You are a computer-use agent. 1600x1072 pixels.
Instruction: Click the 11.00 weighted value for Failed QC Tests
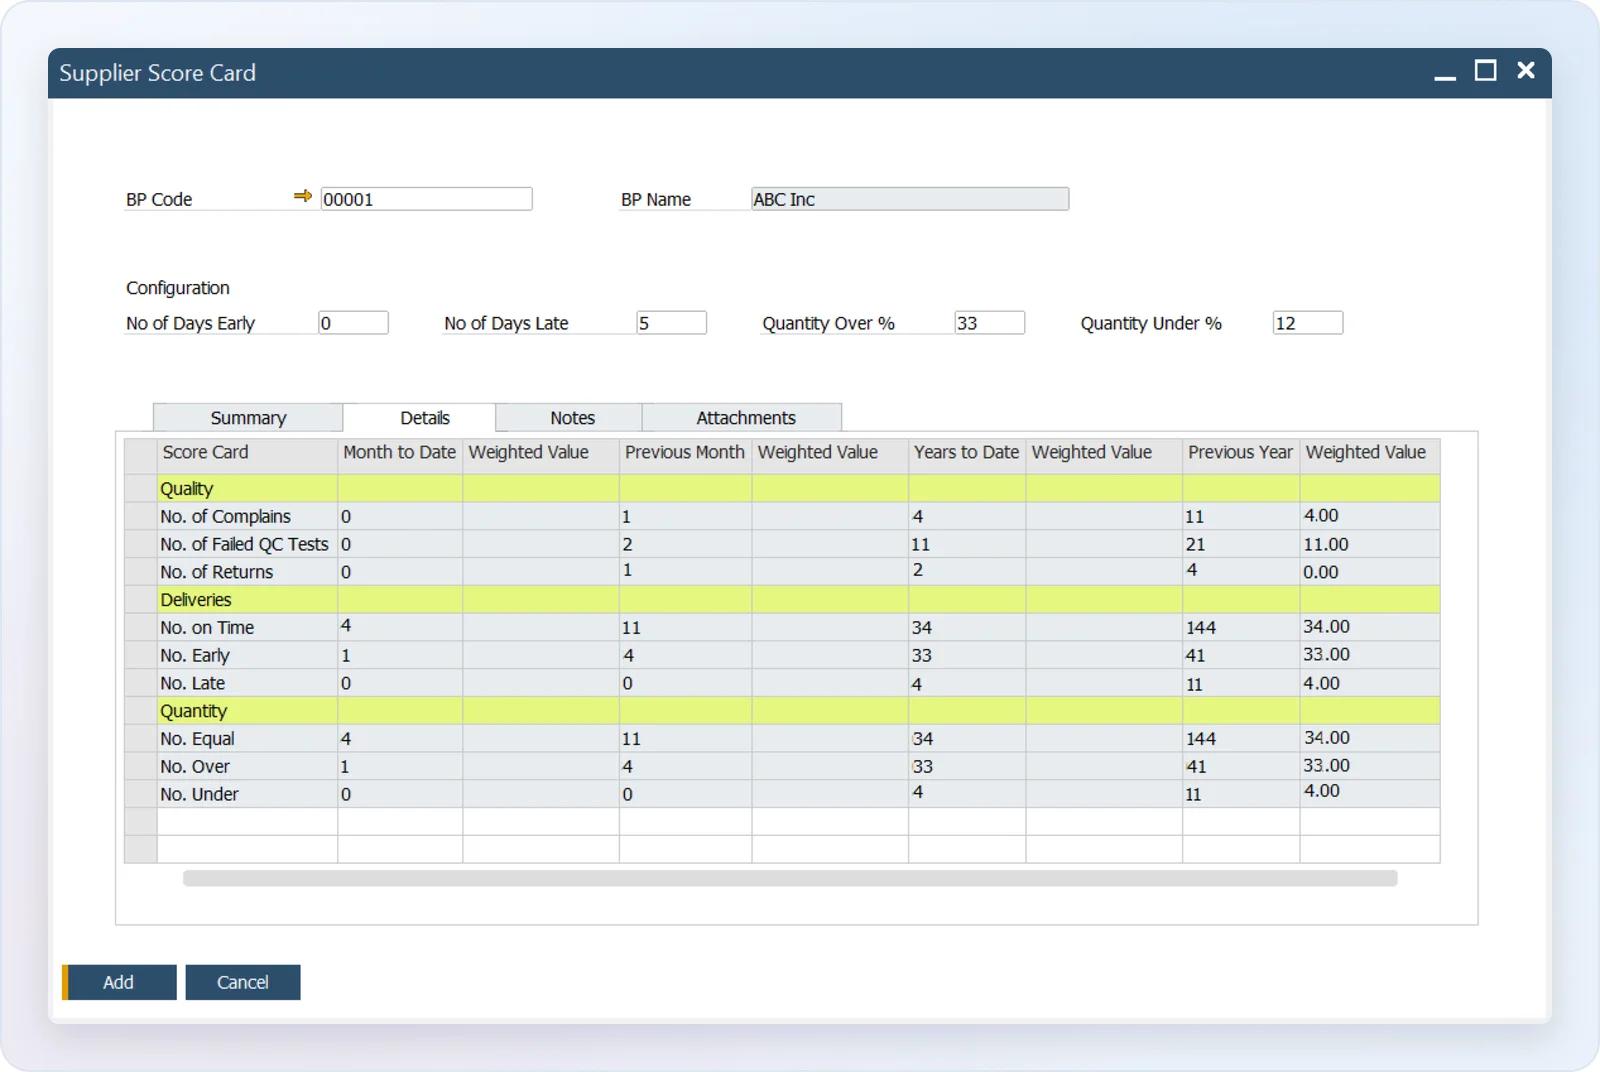(1326, 544)
